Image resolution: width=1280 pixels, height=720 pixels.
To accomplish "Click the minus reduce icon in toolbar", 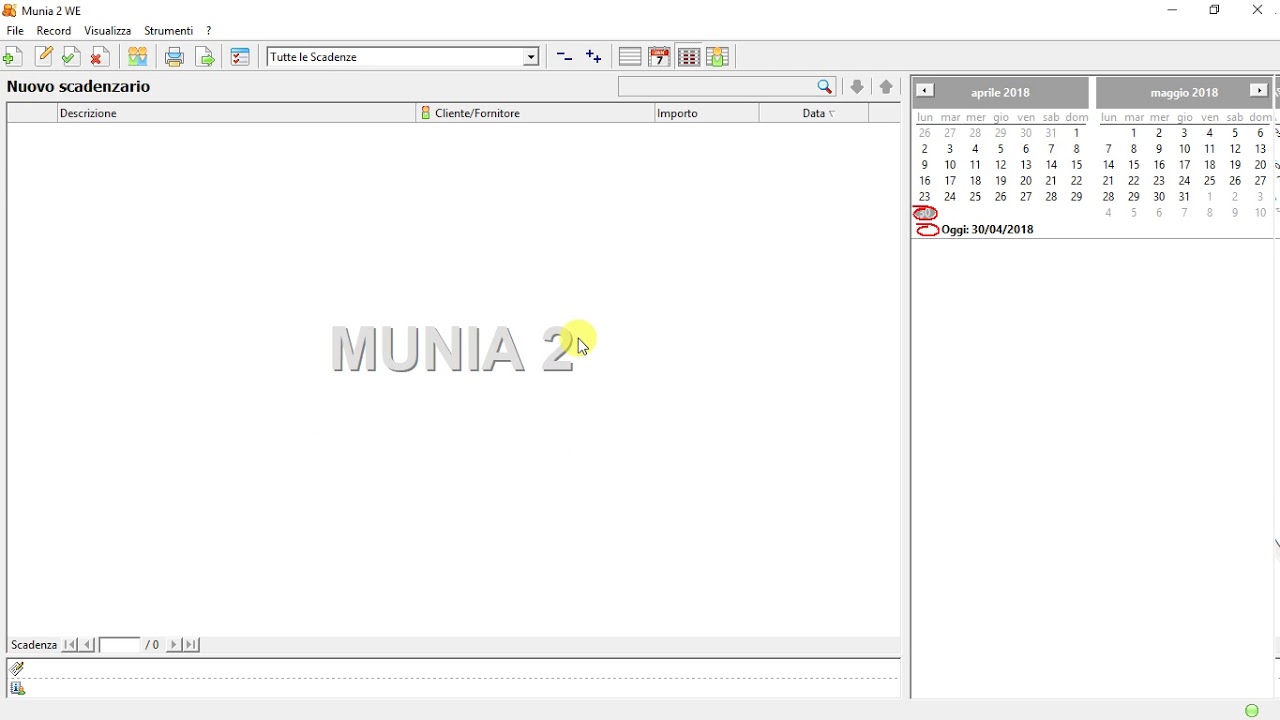I will click(x=564, y=57).
